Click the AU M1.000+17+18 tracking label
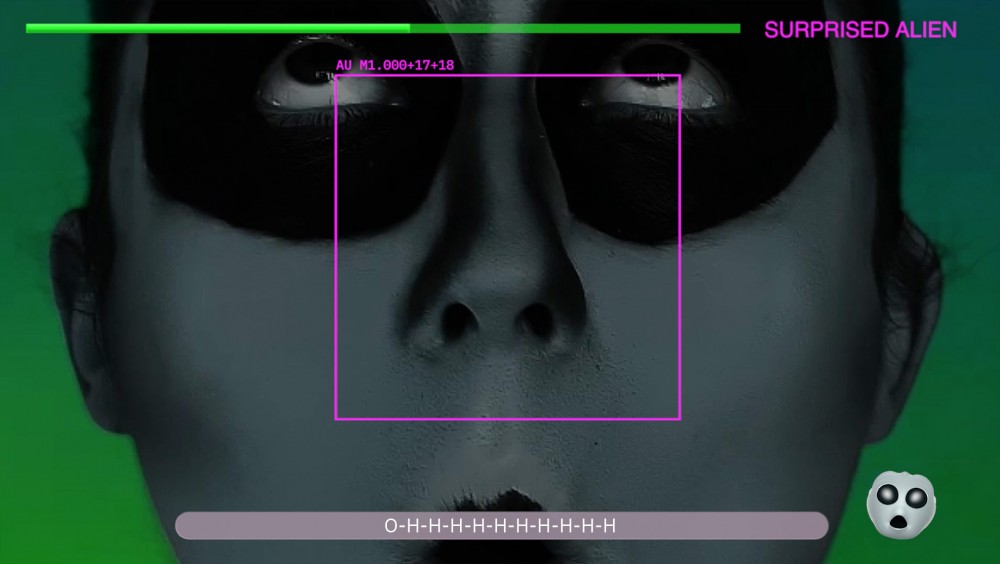1000x564 pixels. click(395, 65)
